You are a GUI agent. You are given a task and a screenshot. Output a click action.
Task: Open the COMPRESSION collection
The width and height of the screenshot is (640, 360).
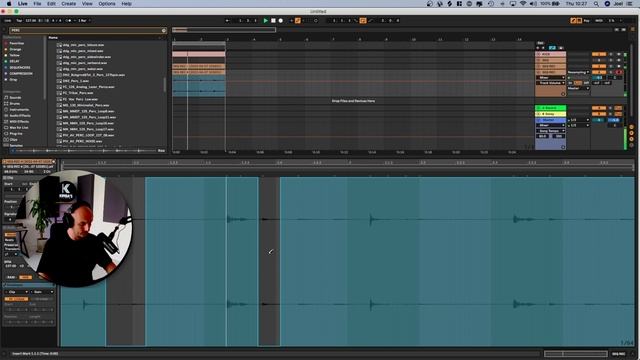[21, 73]
